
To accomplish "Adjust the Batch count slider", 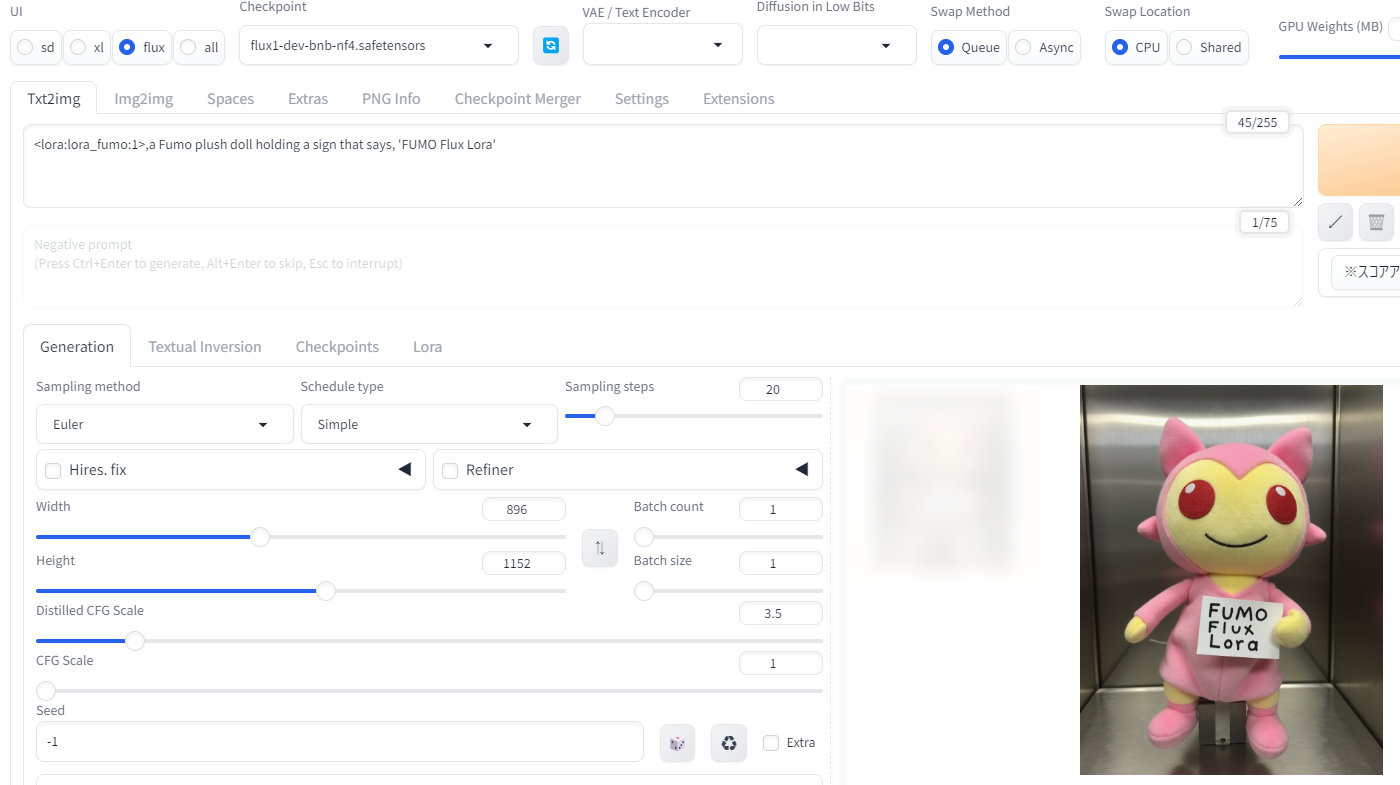I will tap(728, 537).
